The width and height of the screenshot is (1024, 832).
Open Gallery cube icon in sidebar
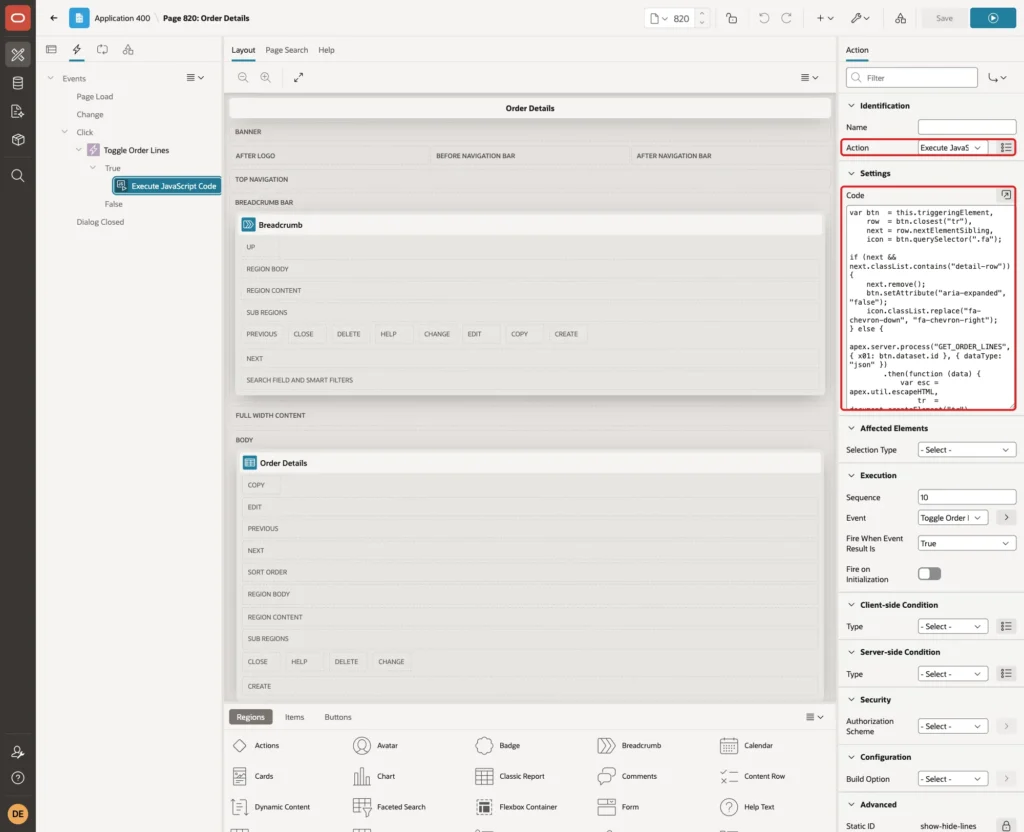click(18, 139)
